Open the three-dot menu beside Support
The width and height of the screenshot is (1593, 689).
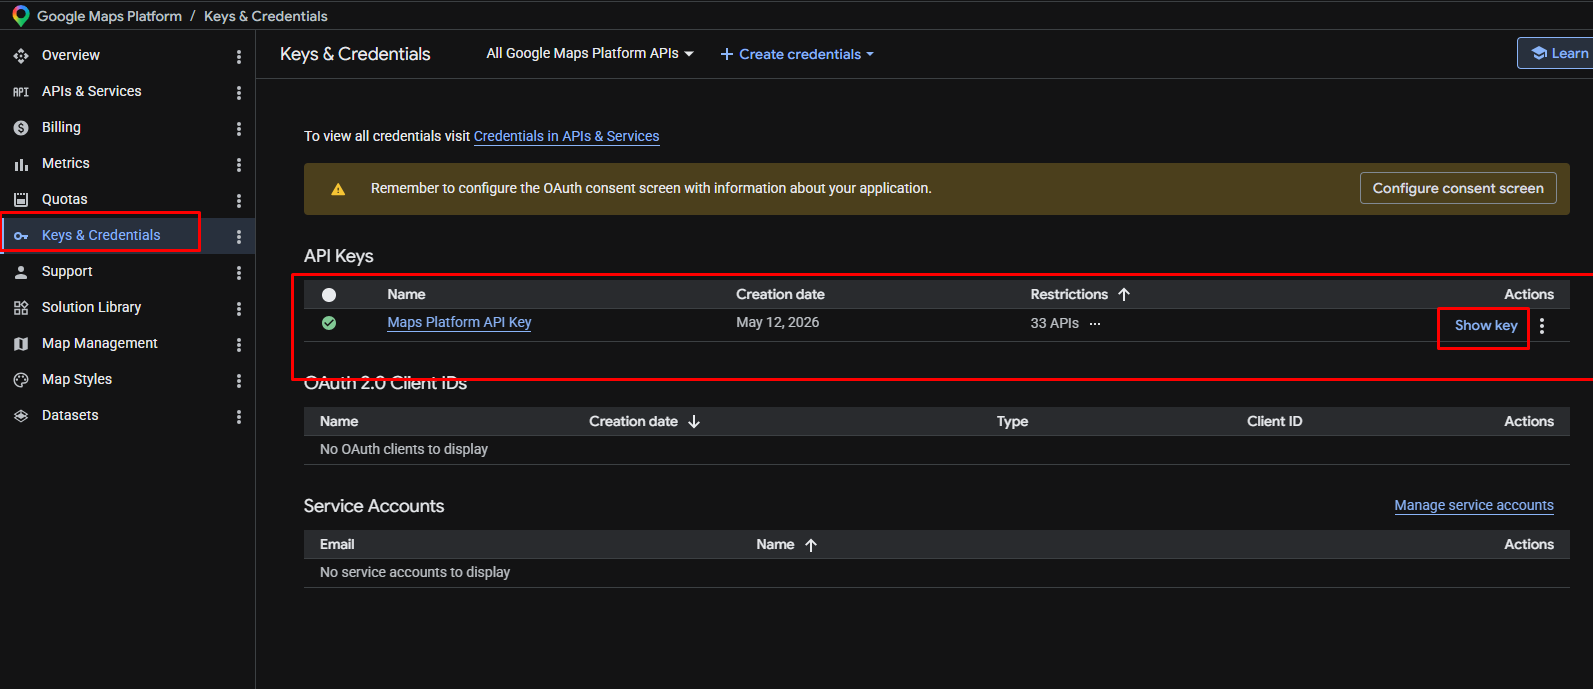coord(239,273)
